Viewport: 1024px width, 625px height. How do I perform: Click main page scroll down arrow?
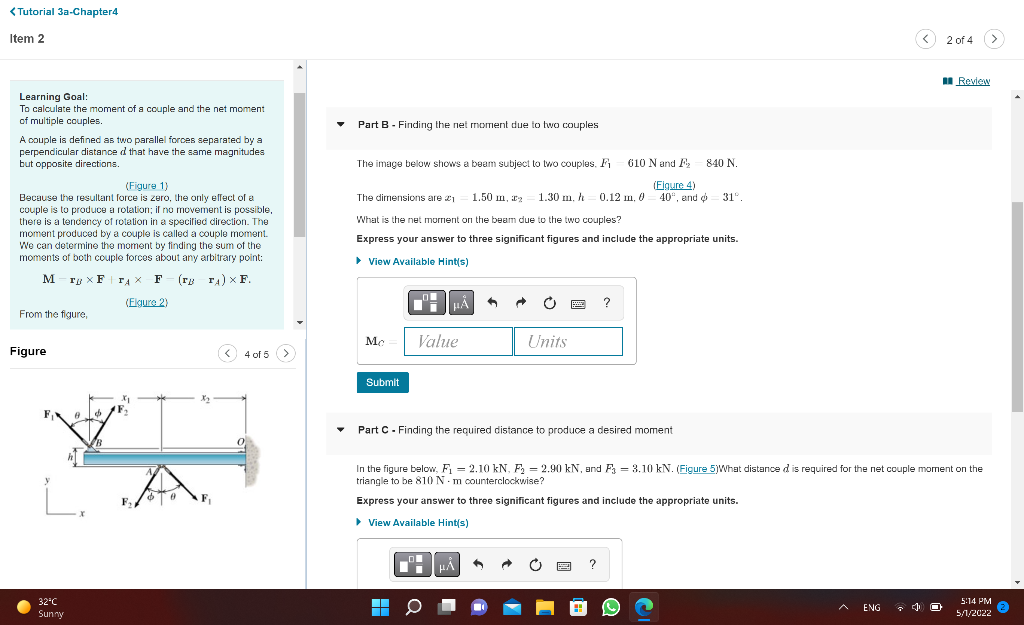(1017, 582)
